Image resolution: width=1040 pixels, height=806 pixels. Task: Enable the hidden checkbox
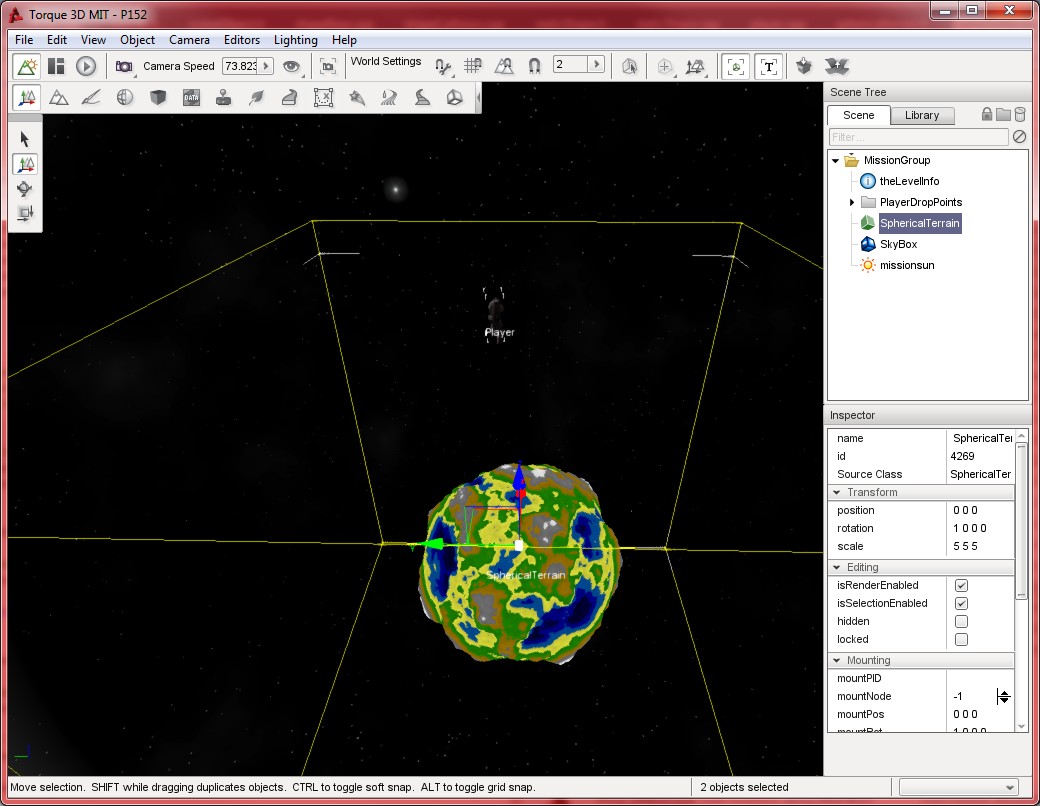point(961,622)
